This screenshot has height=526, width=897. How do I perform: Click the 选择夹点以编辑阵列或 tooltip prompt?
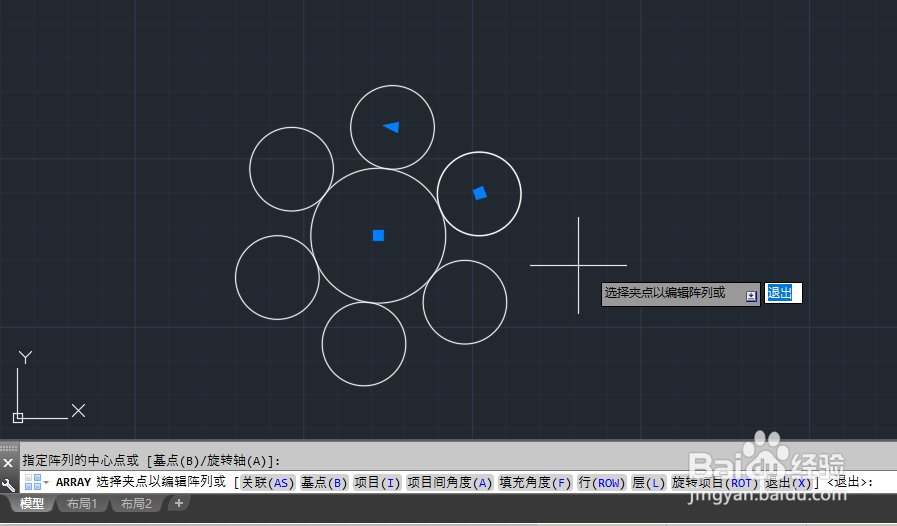click(680, 294)
